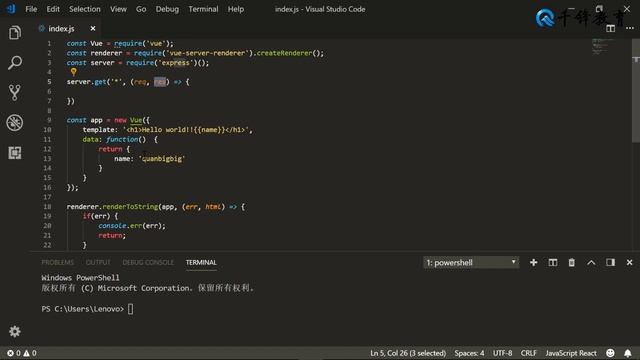Open the Source Control view
The width and height of the screenshot is (640, 360).
[15, 93]
